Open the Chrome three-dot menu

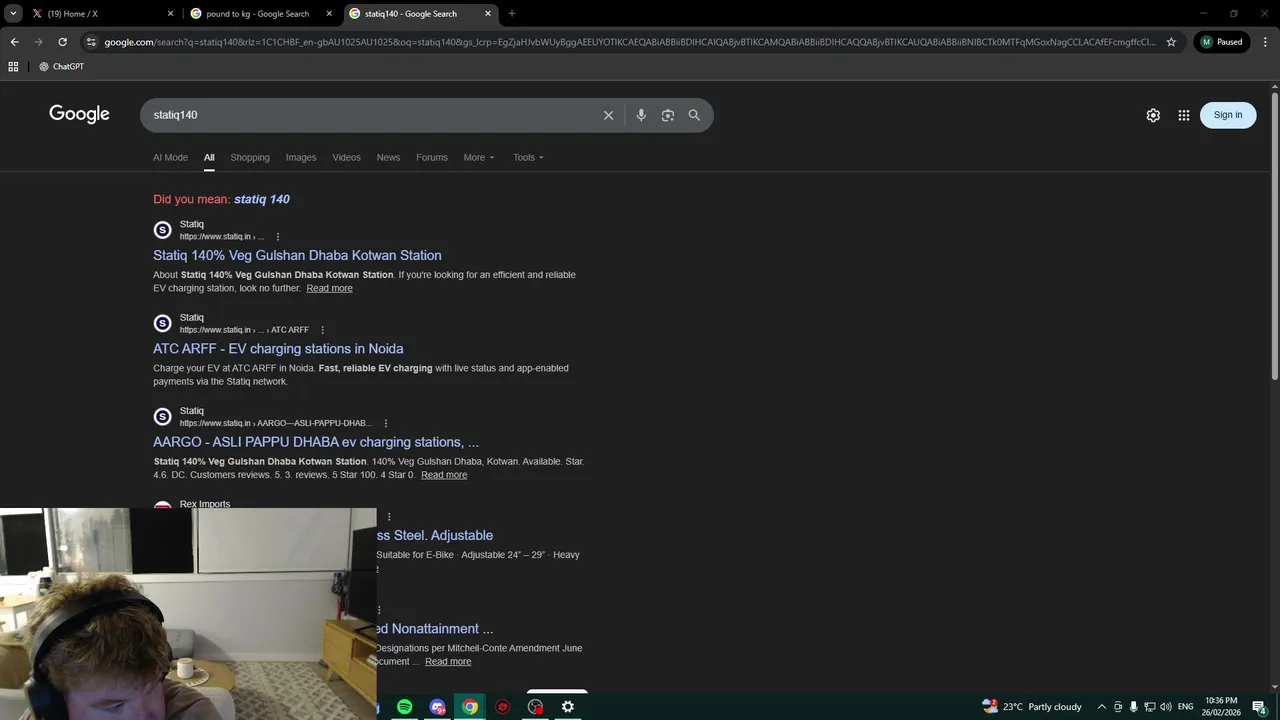coord(1264,42)
